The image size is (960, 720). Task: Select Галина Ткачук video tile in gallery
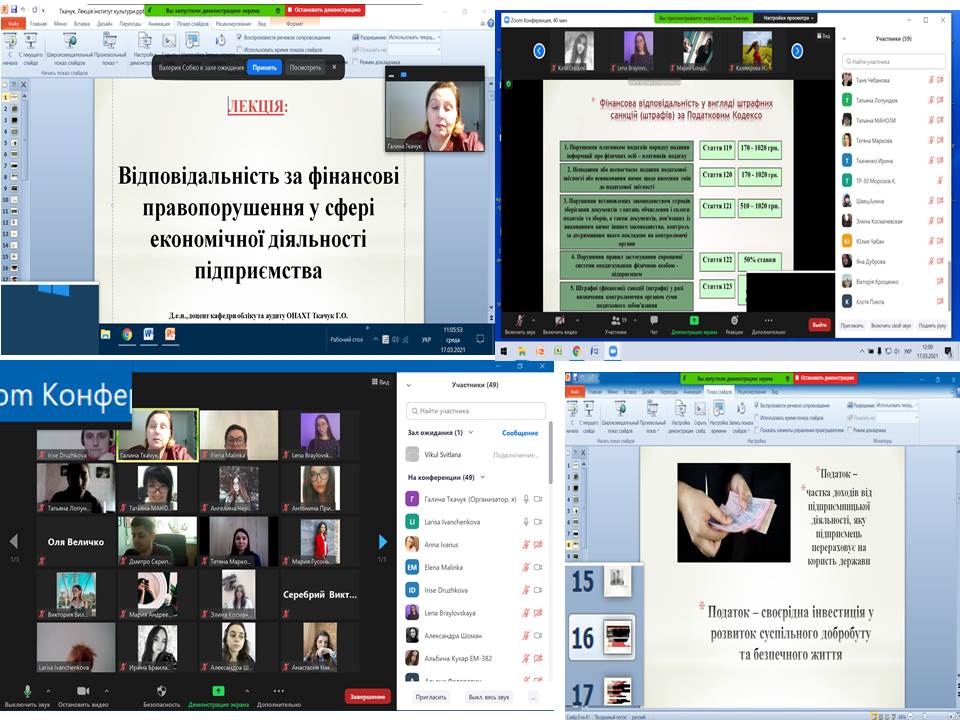(157, 435)
